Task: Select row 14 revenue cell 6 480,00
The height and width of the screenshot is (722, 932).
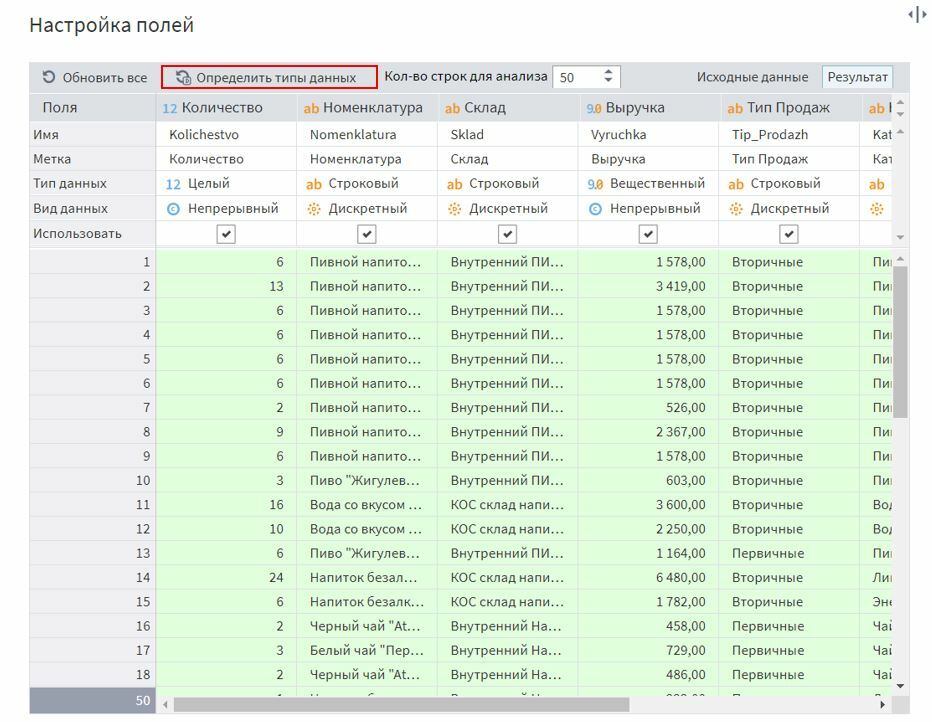Action: pyautogui.click(x=648, y=578)
